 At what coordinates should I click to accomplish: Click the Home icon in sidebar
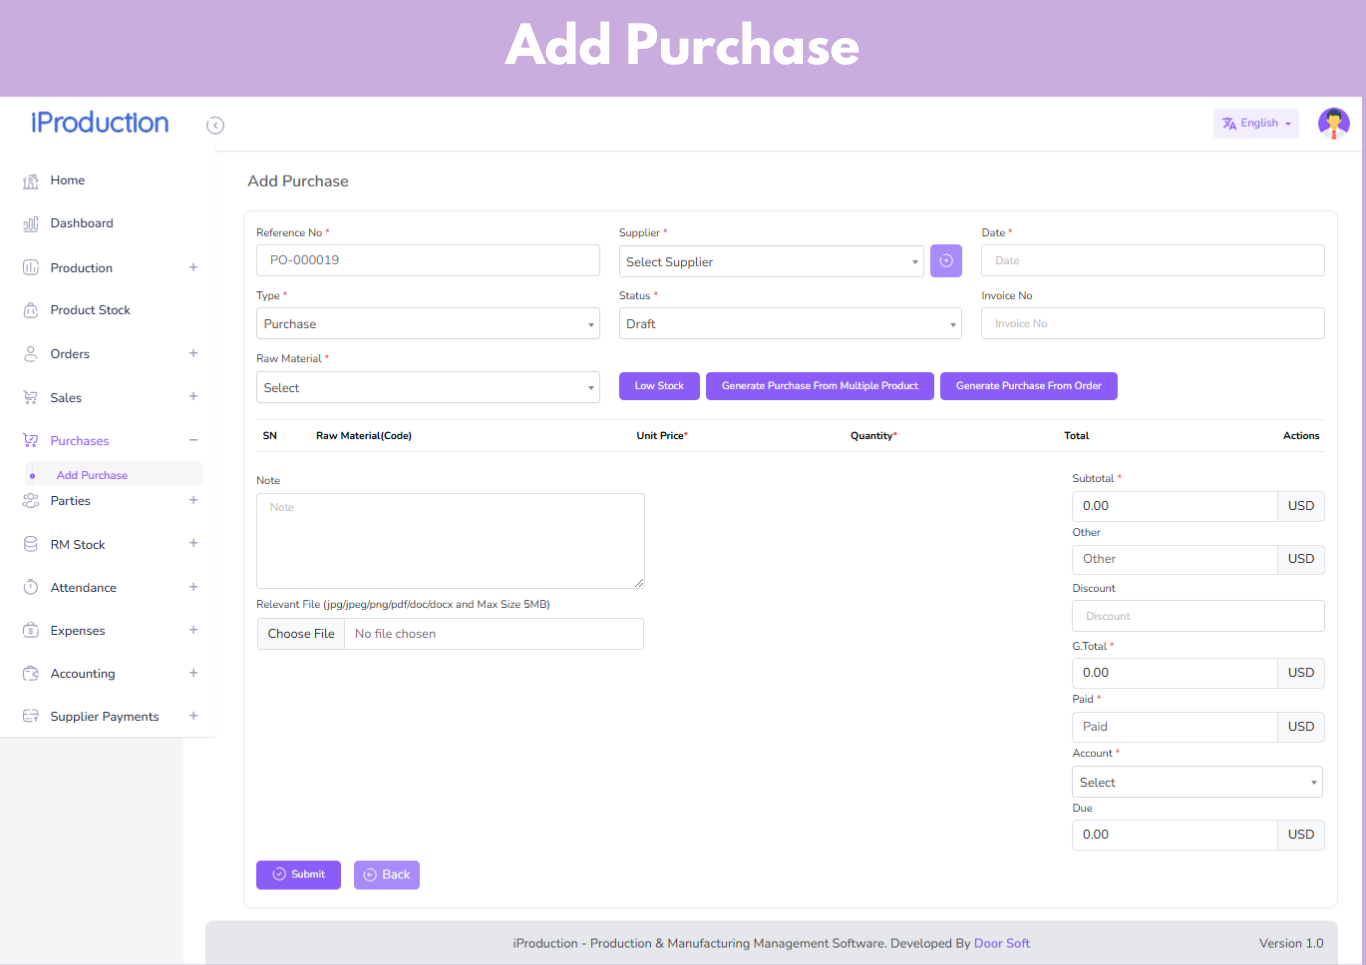(x=31, y=181)
